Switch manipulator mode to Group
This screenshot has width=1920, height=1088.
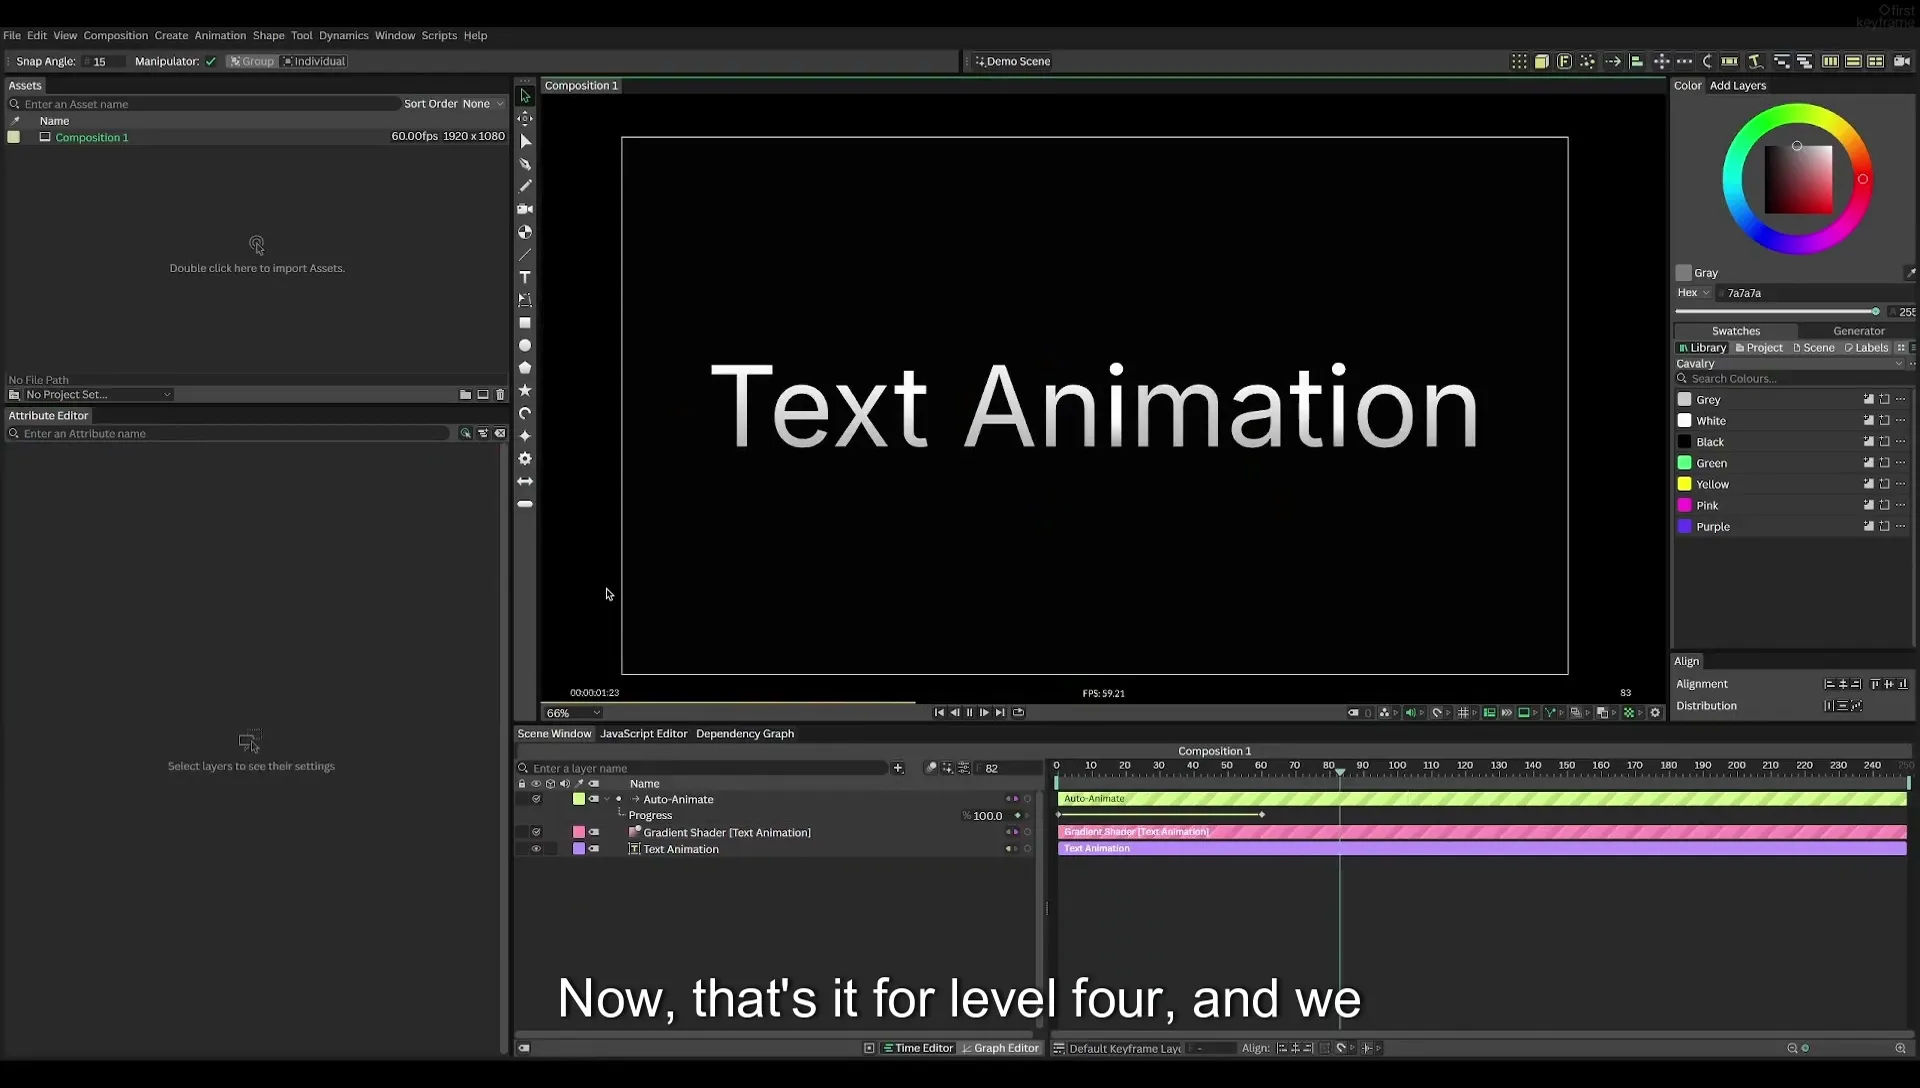252,62
